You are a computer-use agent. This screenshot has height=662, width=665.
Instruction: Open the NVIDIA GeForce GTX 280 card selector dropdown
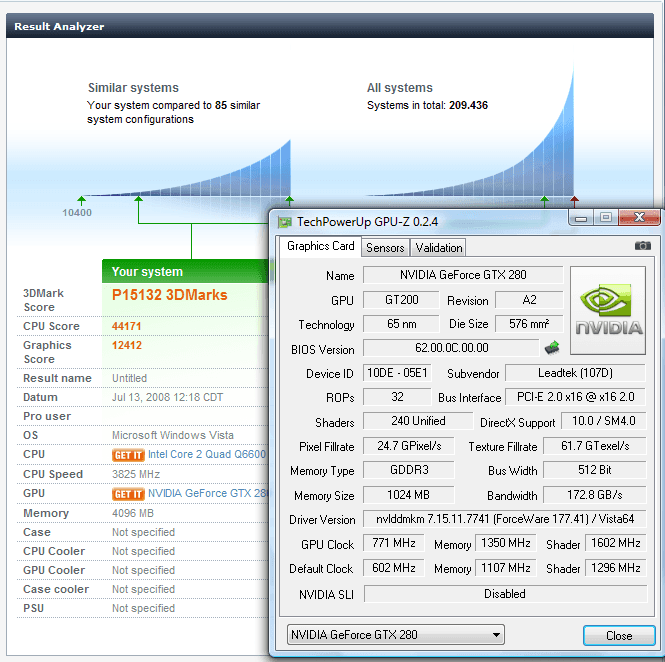[x=396, y=634]
